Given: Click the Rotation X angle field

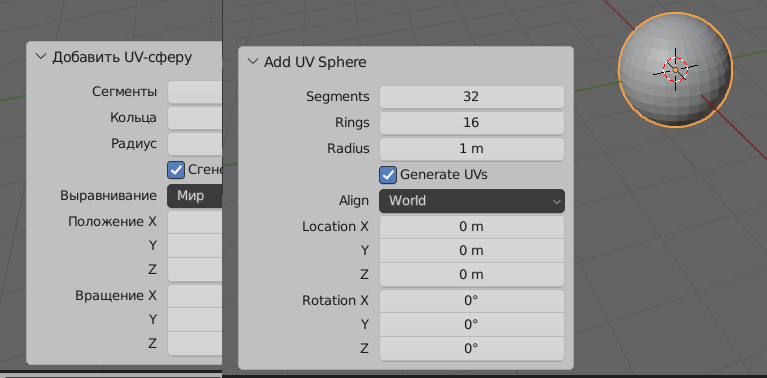Looking at the screenshot, I should (x=472, y=300).
